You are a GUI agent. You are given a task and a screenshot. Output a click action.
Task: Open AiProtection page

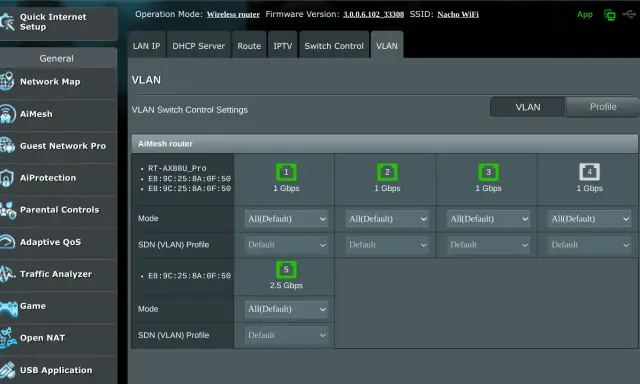pos(58,178)
